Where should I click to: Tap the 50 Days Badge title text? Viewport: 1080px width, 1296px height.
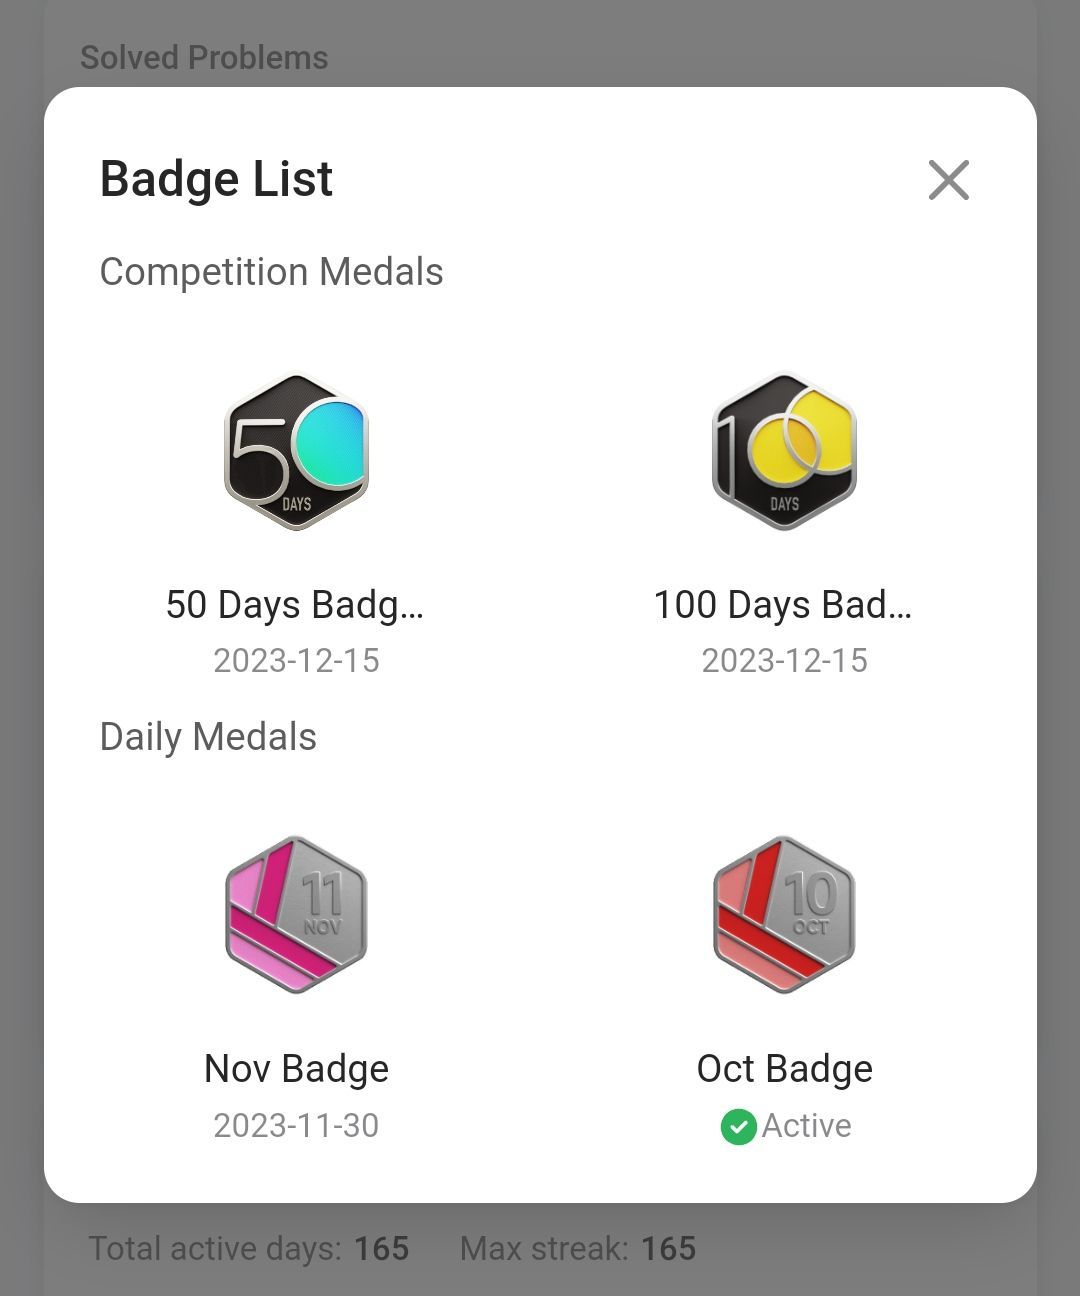tap(295, 605)
